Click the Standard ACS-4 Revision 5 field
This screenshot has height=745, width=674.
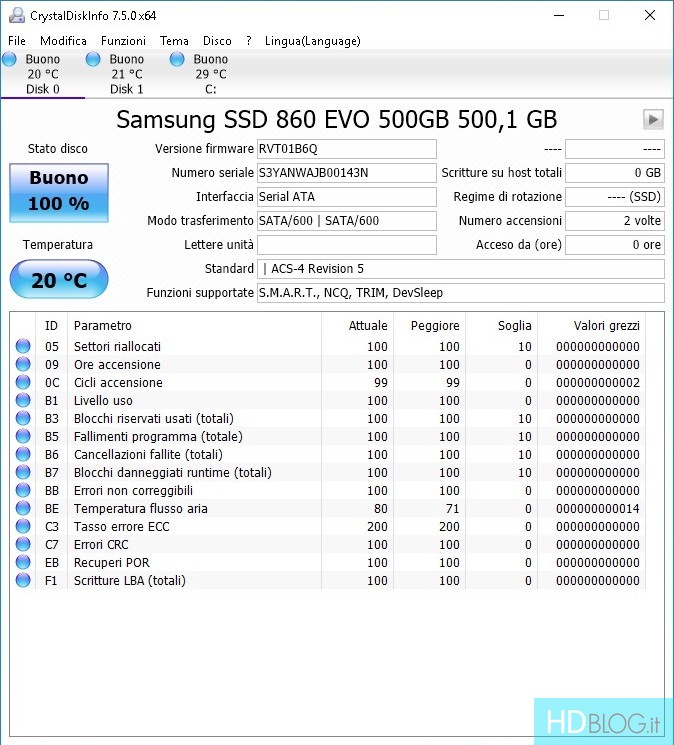coord(461,269)
